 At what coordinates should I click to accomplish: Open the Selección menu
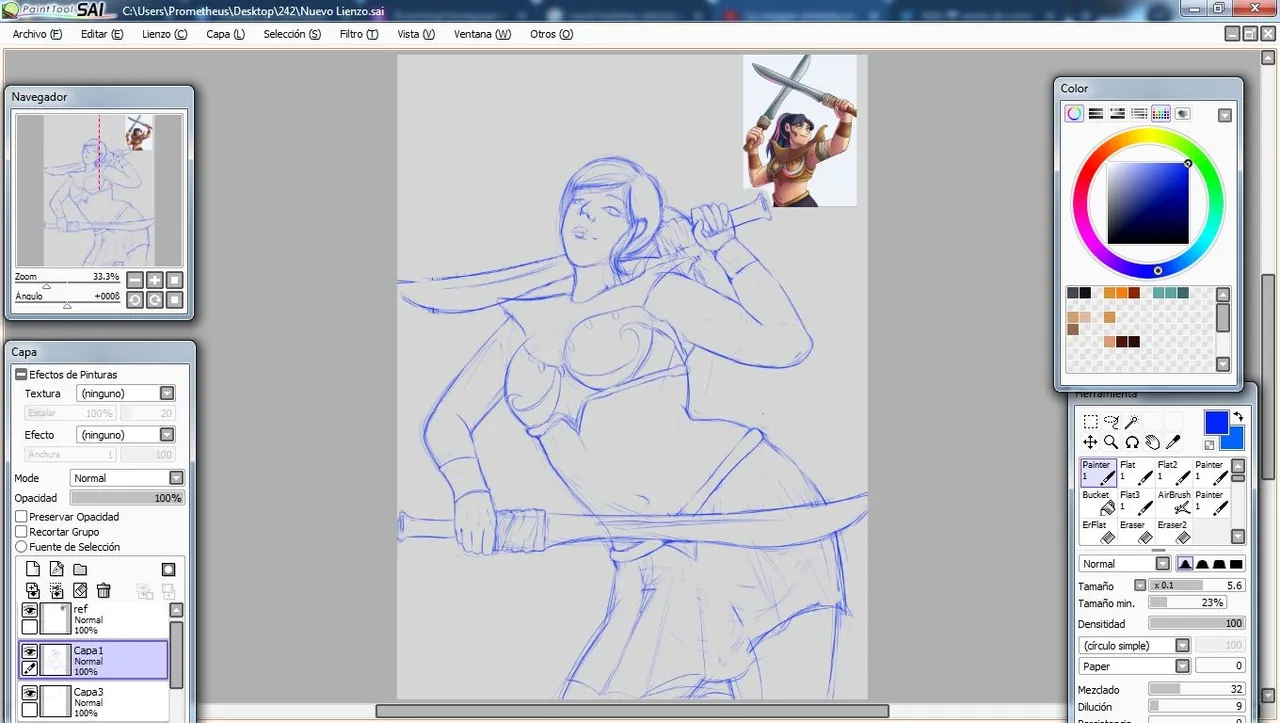pyautogui.click(x=292, y=34)
